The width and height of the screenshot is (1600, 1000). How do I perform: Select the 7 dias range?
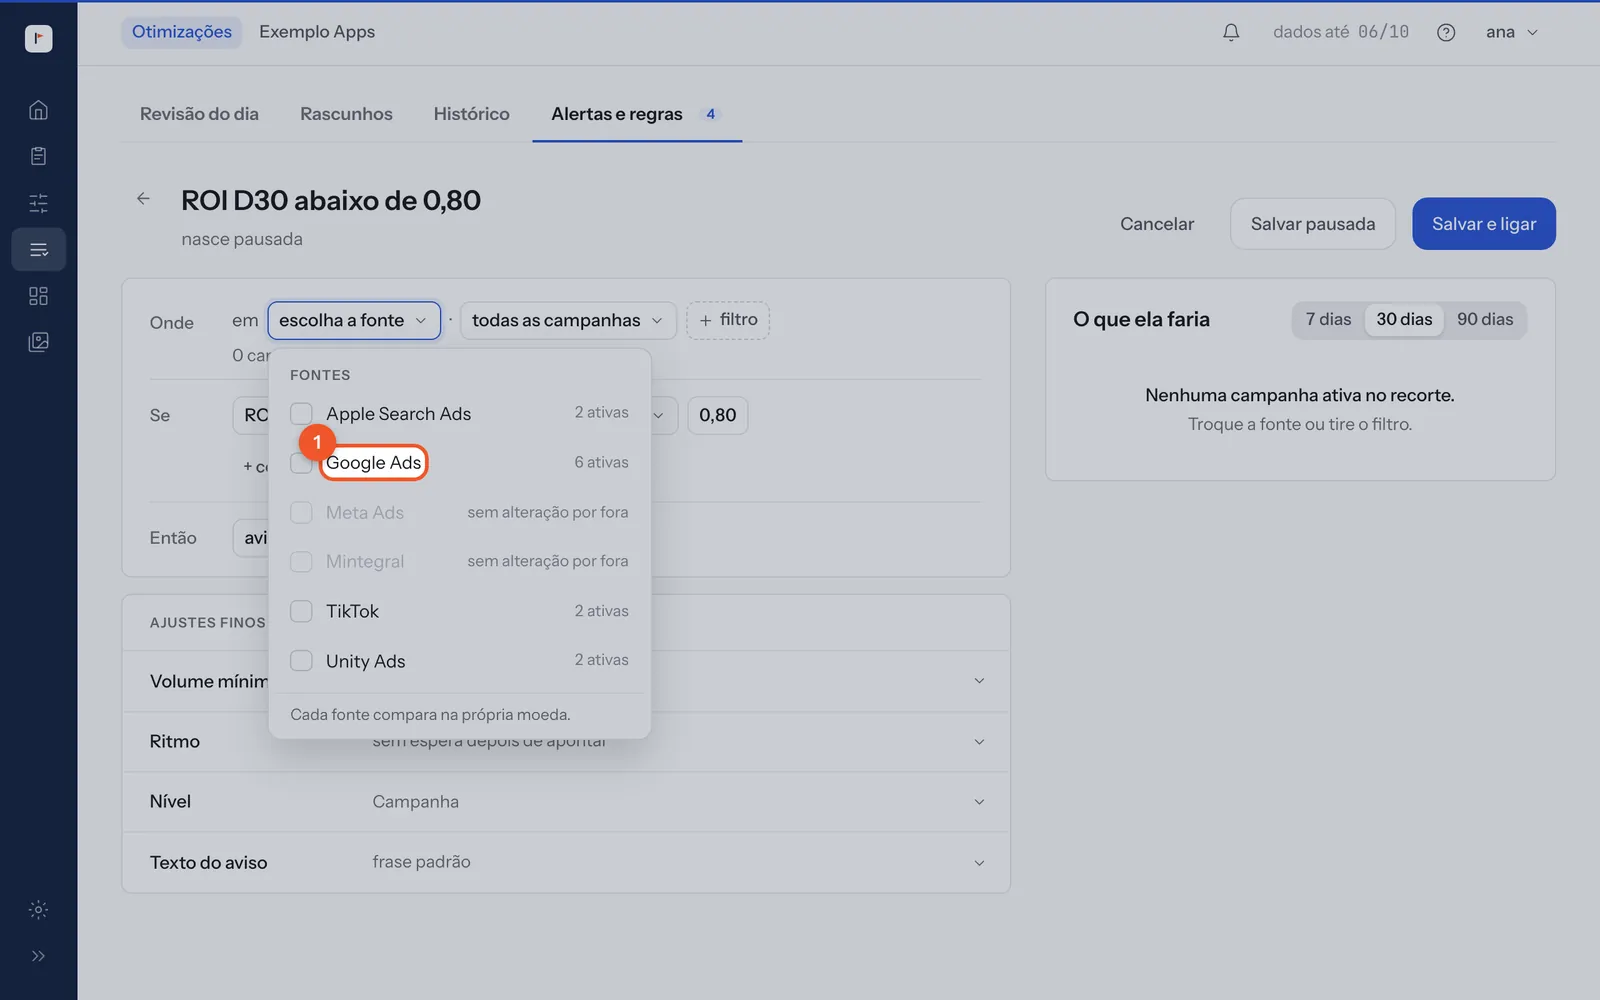[x=1328, y=319]
